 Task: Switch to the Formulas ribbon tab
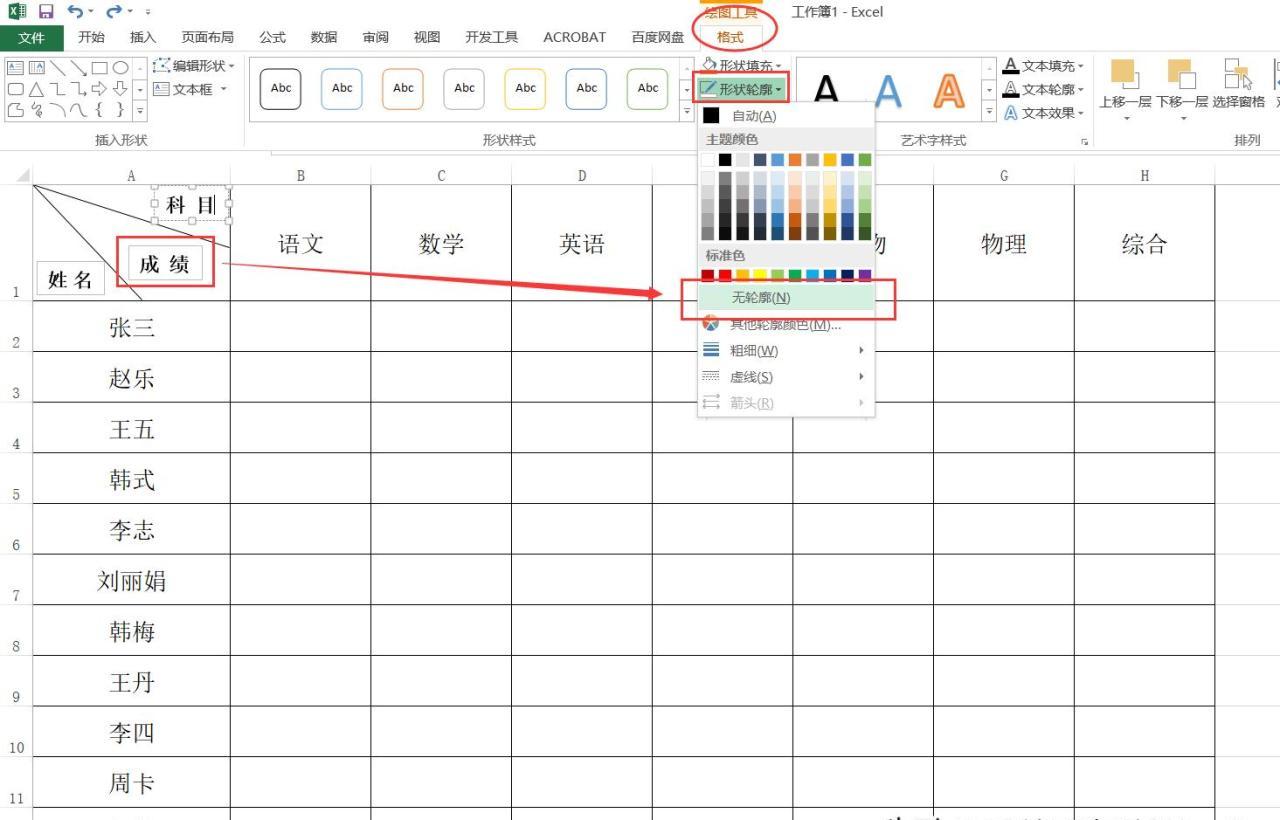[x=272, y=37]
